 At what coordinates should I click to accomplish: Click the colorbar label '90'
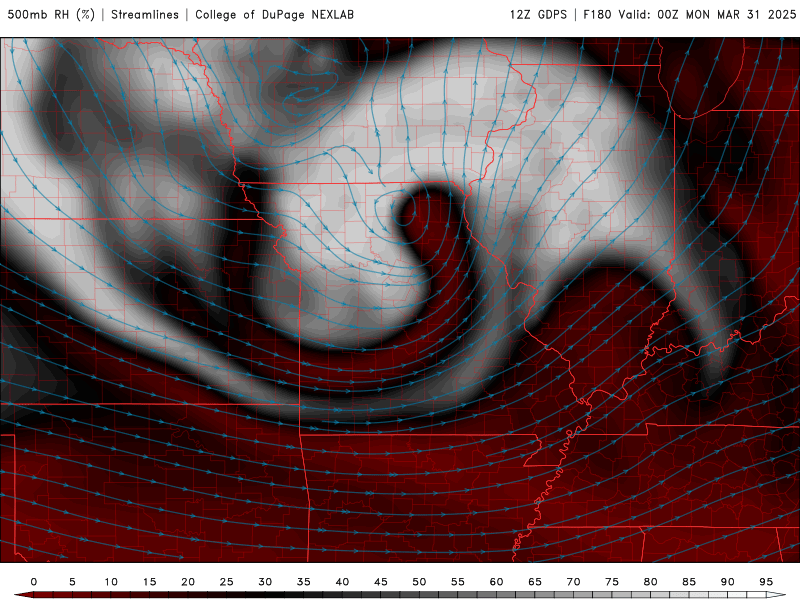click(728, 582)
